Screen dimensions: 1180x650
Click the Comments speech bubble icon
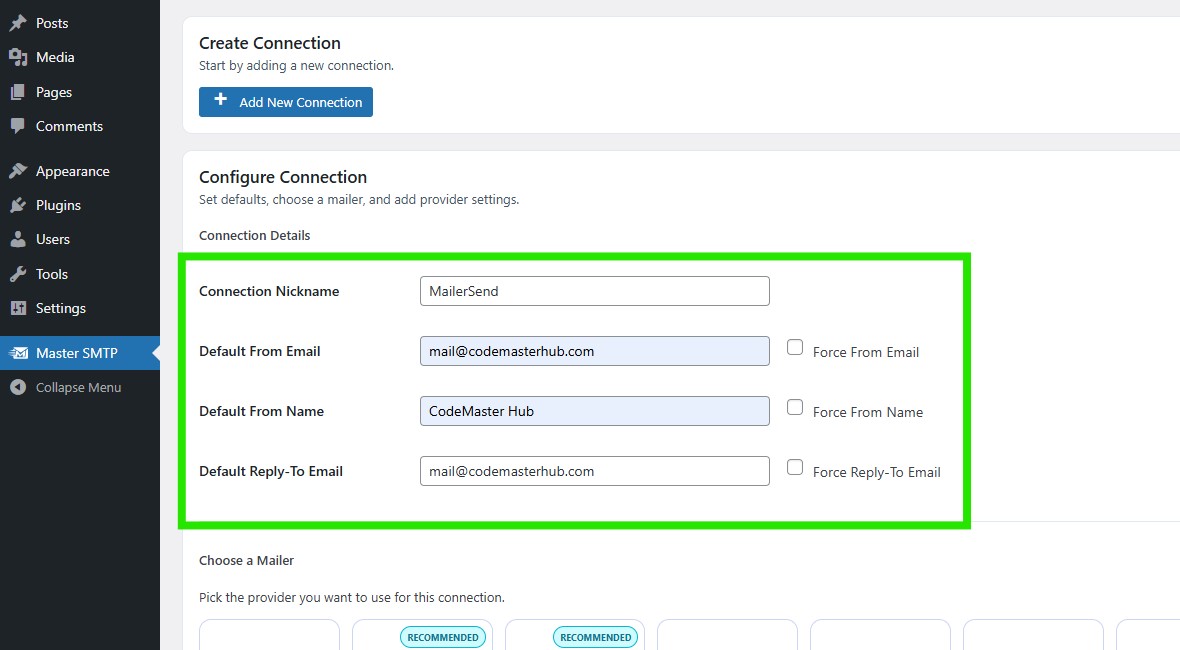18,126
